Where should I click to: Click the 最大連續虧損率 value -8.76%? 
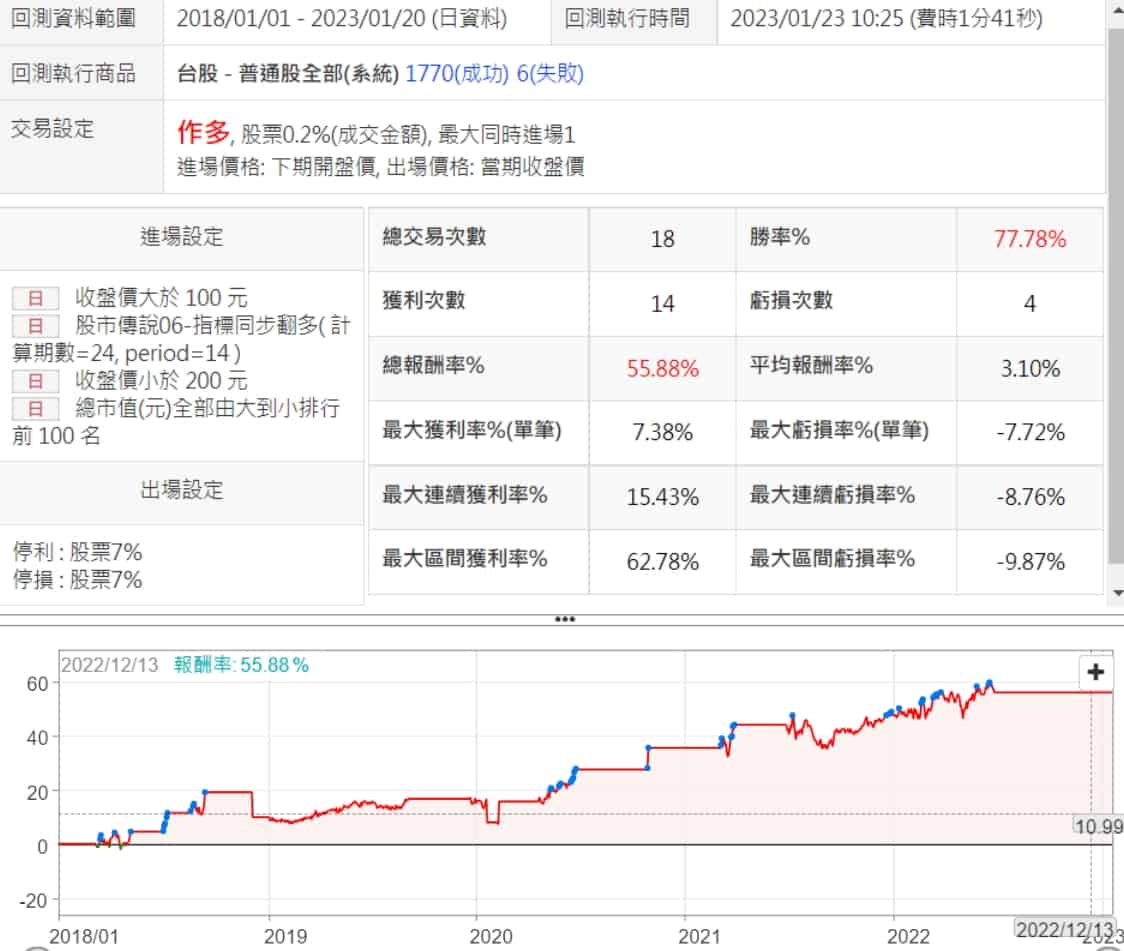click(1030, 497)
